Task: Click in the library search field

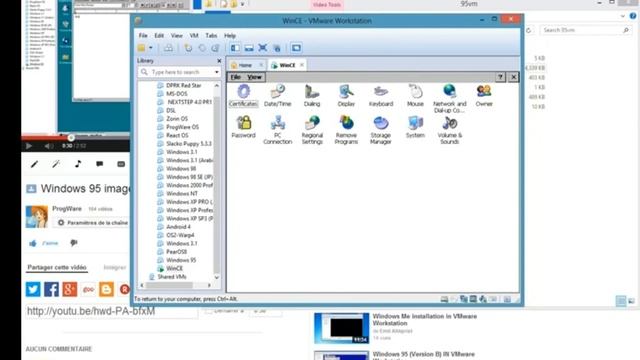Action: pyautogui.click(x=180, y=72)
